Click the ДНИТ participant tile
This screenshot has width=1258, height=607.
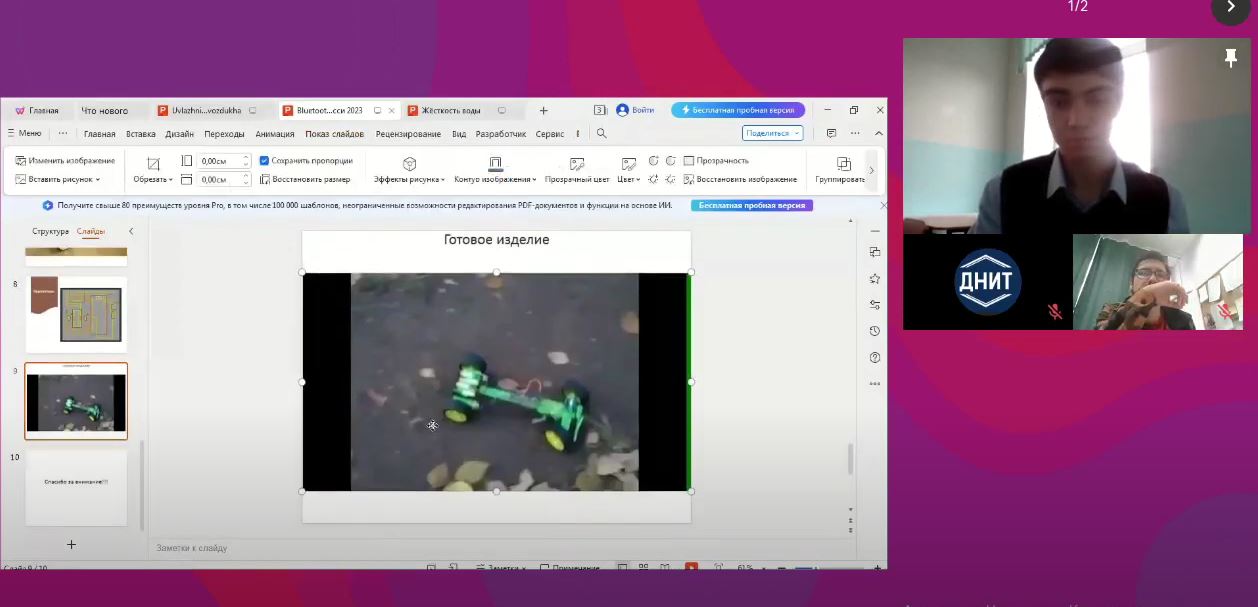pos(988,282)
